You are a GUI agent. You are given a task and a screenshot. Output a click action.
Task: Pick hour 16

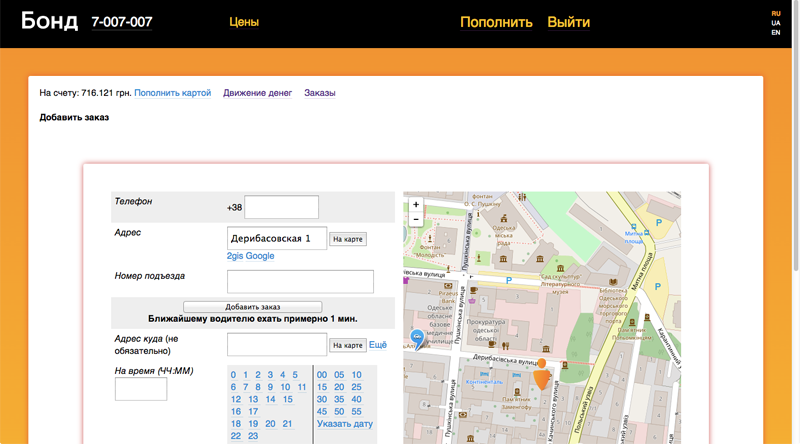pyautogui.click(x=236, y=411)
